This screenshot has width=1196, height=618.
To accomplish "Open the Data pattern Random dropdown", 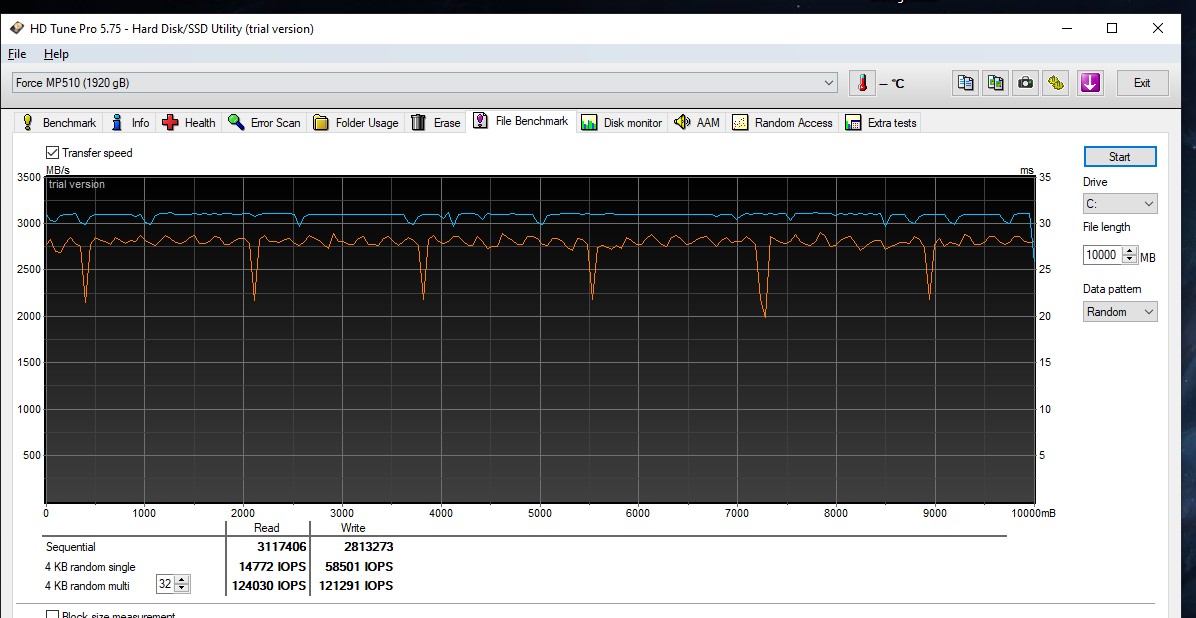I will coord(1120,311).
